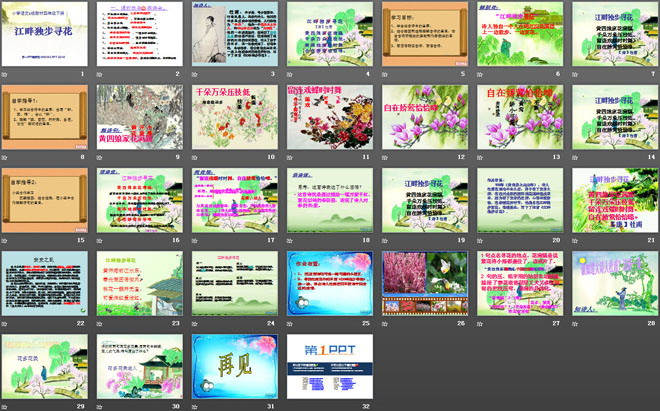Screen dimensions: 660x411
Task: Select slide 16 thumbnail
Action: pyautogui.click(x=140, y=200)
